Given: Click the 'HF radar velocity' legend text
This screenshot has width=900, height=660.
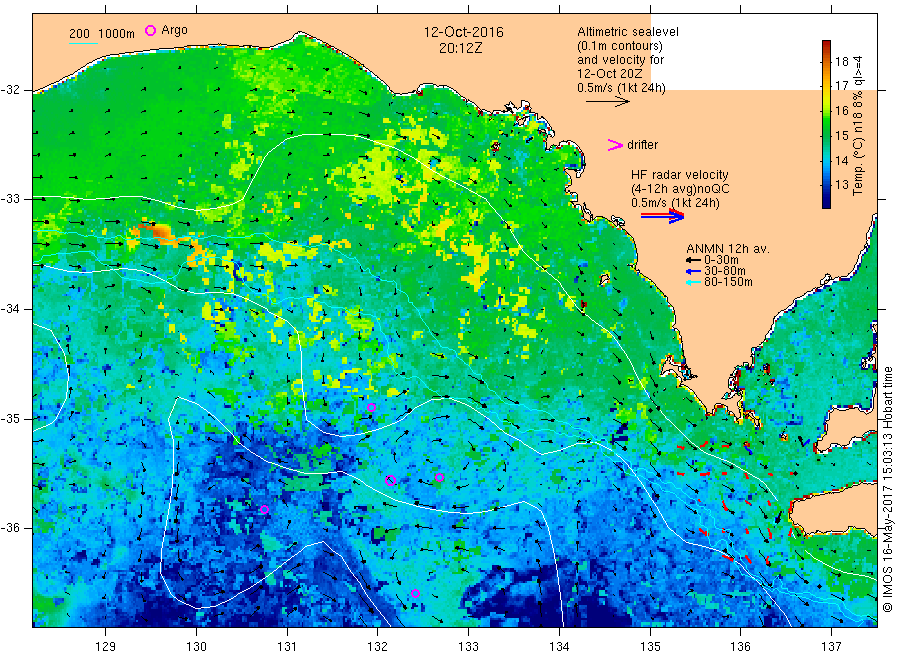Looking at the screenshot, I should (x=680, y=174).
